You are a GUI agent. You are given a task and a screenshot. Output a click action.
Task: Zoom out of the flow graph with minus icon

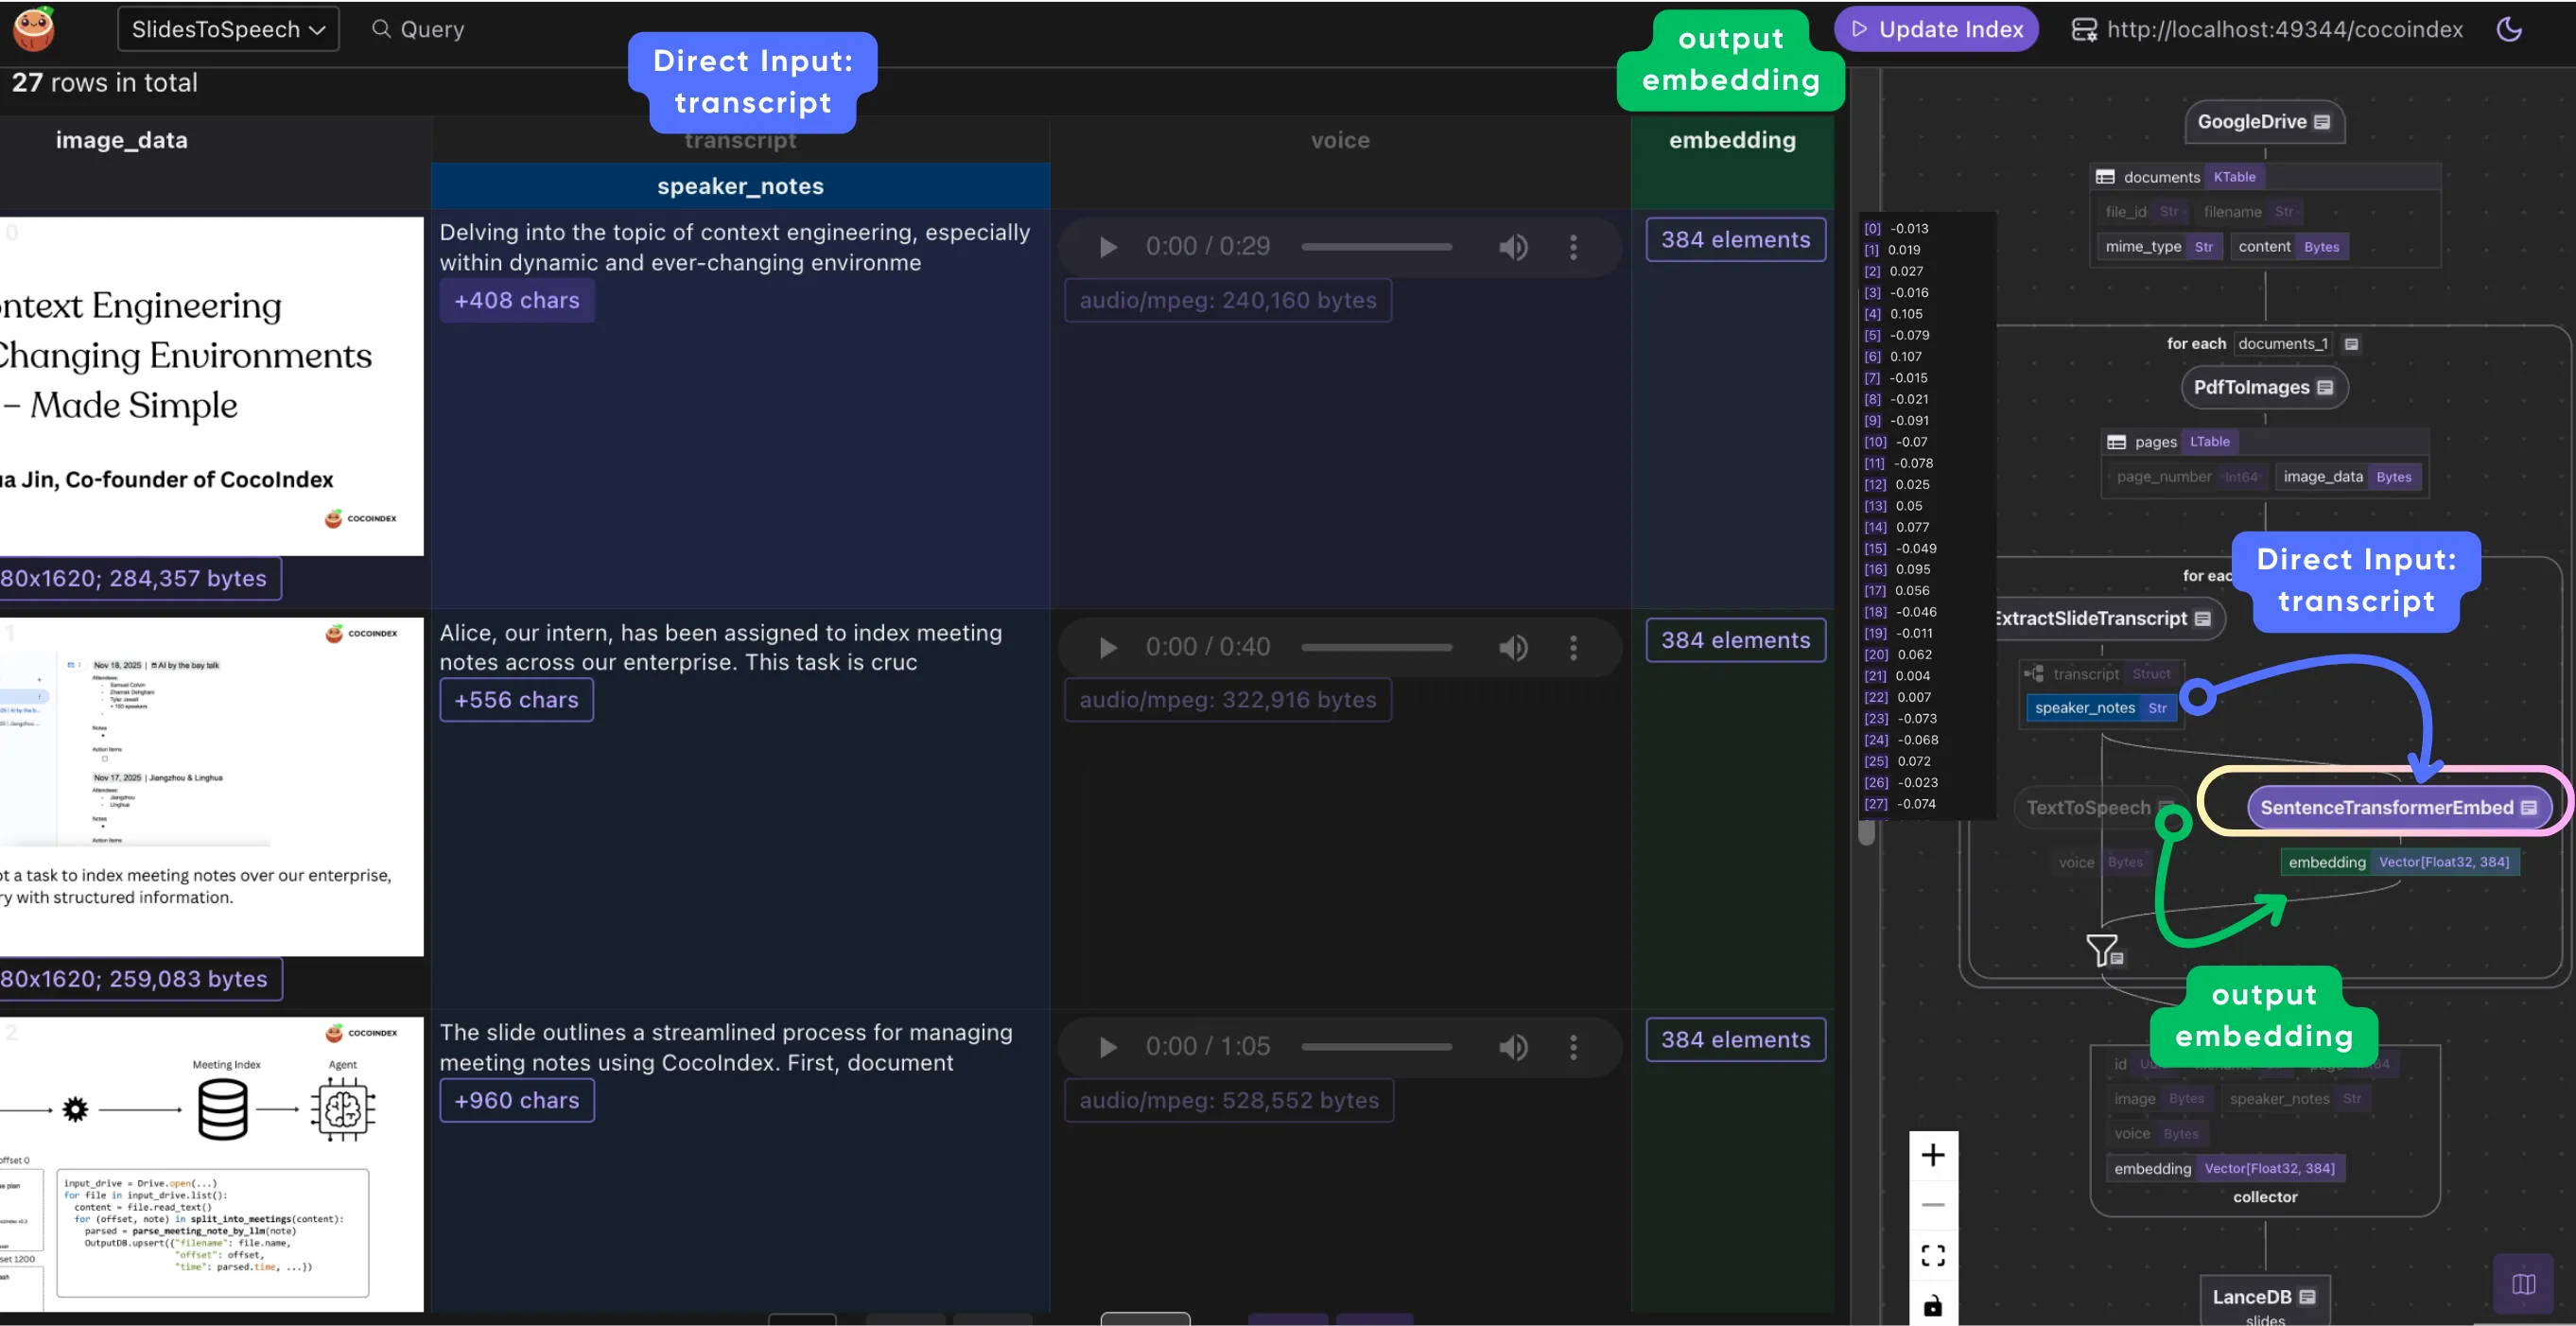[1933, 1204]
